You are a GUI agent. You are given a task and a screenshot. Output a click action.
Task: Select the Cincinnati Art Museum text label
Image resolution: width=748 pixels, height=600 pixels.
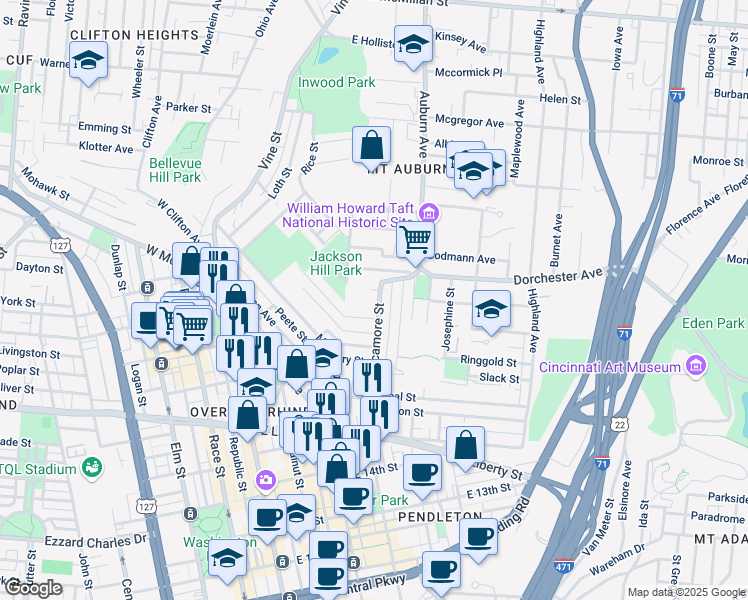(610, 367)
